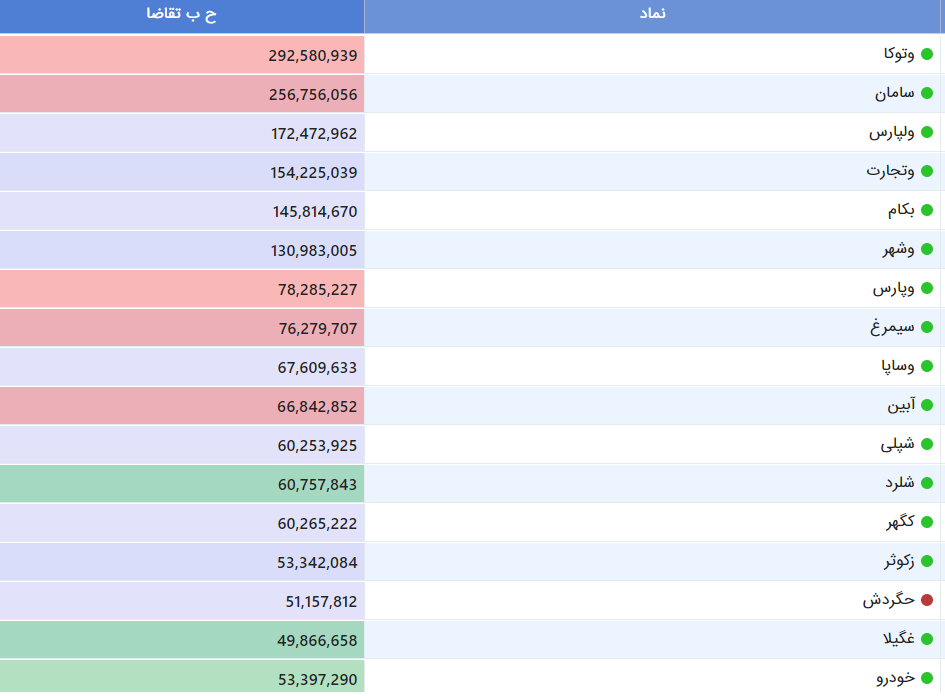Open the symbol وپارس

coord(894,289)
